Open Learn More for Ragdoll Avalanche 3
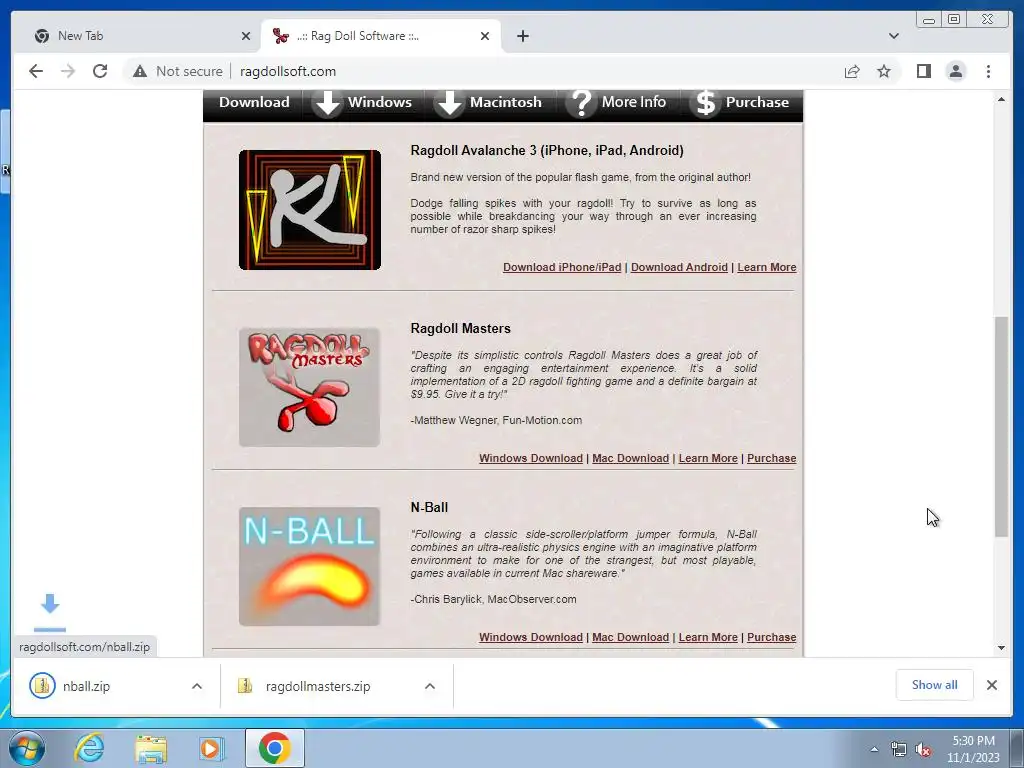The width and height of the screenshot is (1024, 768). pyautogui.click(x=767, y=267)
